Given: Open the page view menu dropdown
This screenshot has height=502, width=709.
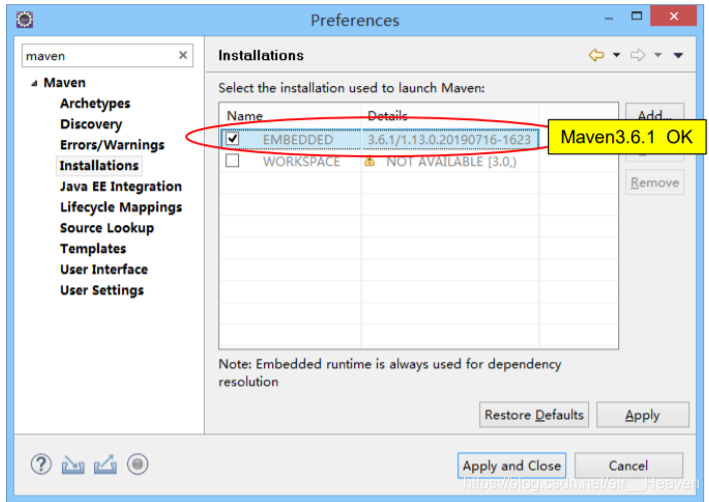Looking at the screenshot, I should pos(678,55).
